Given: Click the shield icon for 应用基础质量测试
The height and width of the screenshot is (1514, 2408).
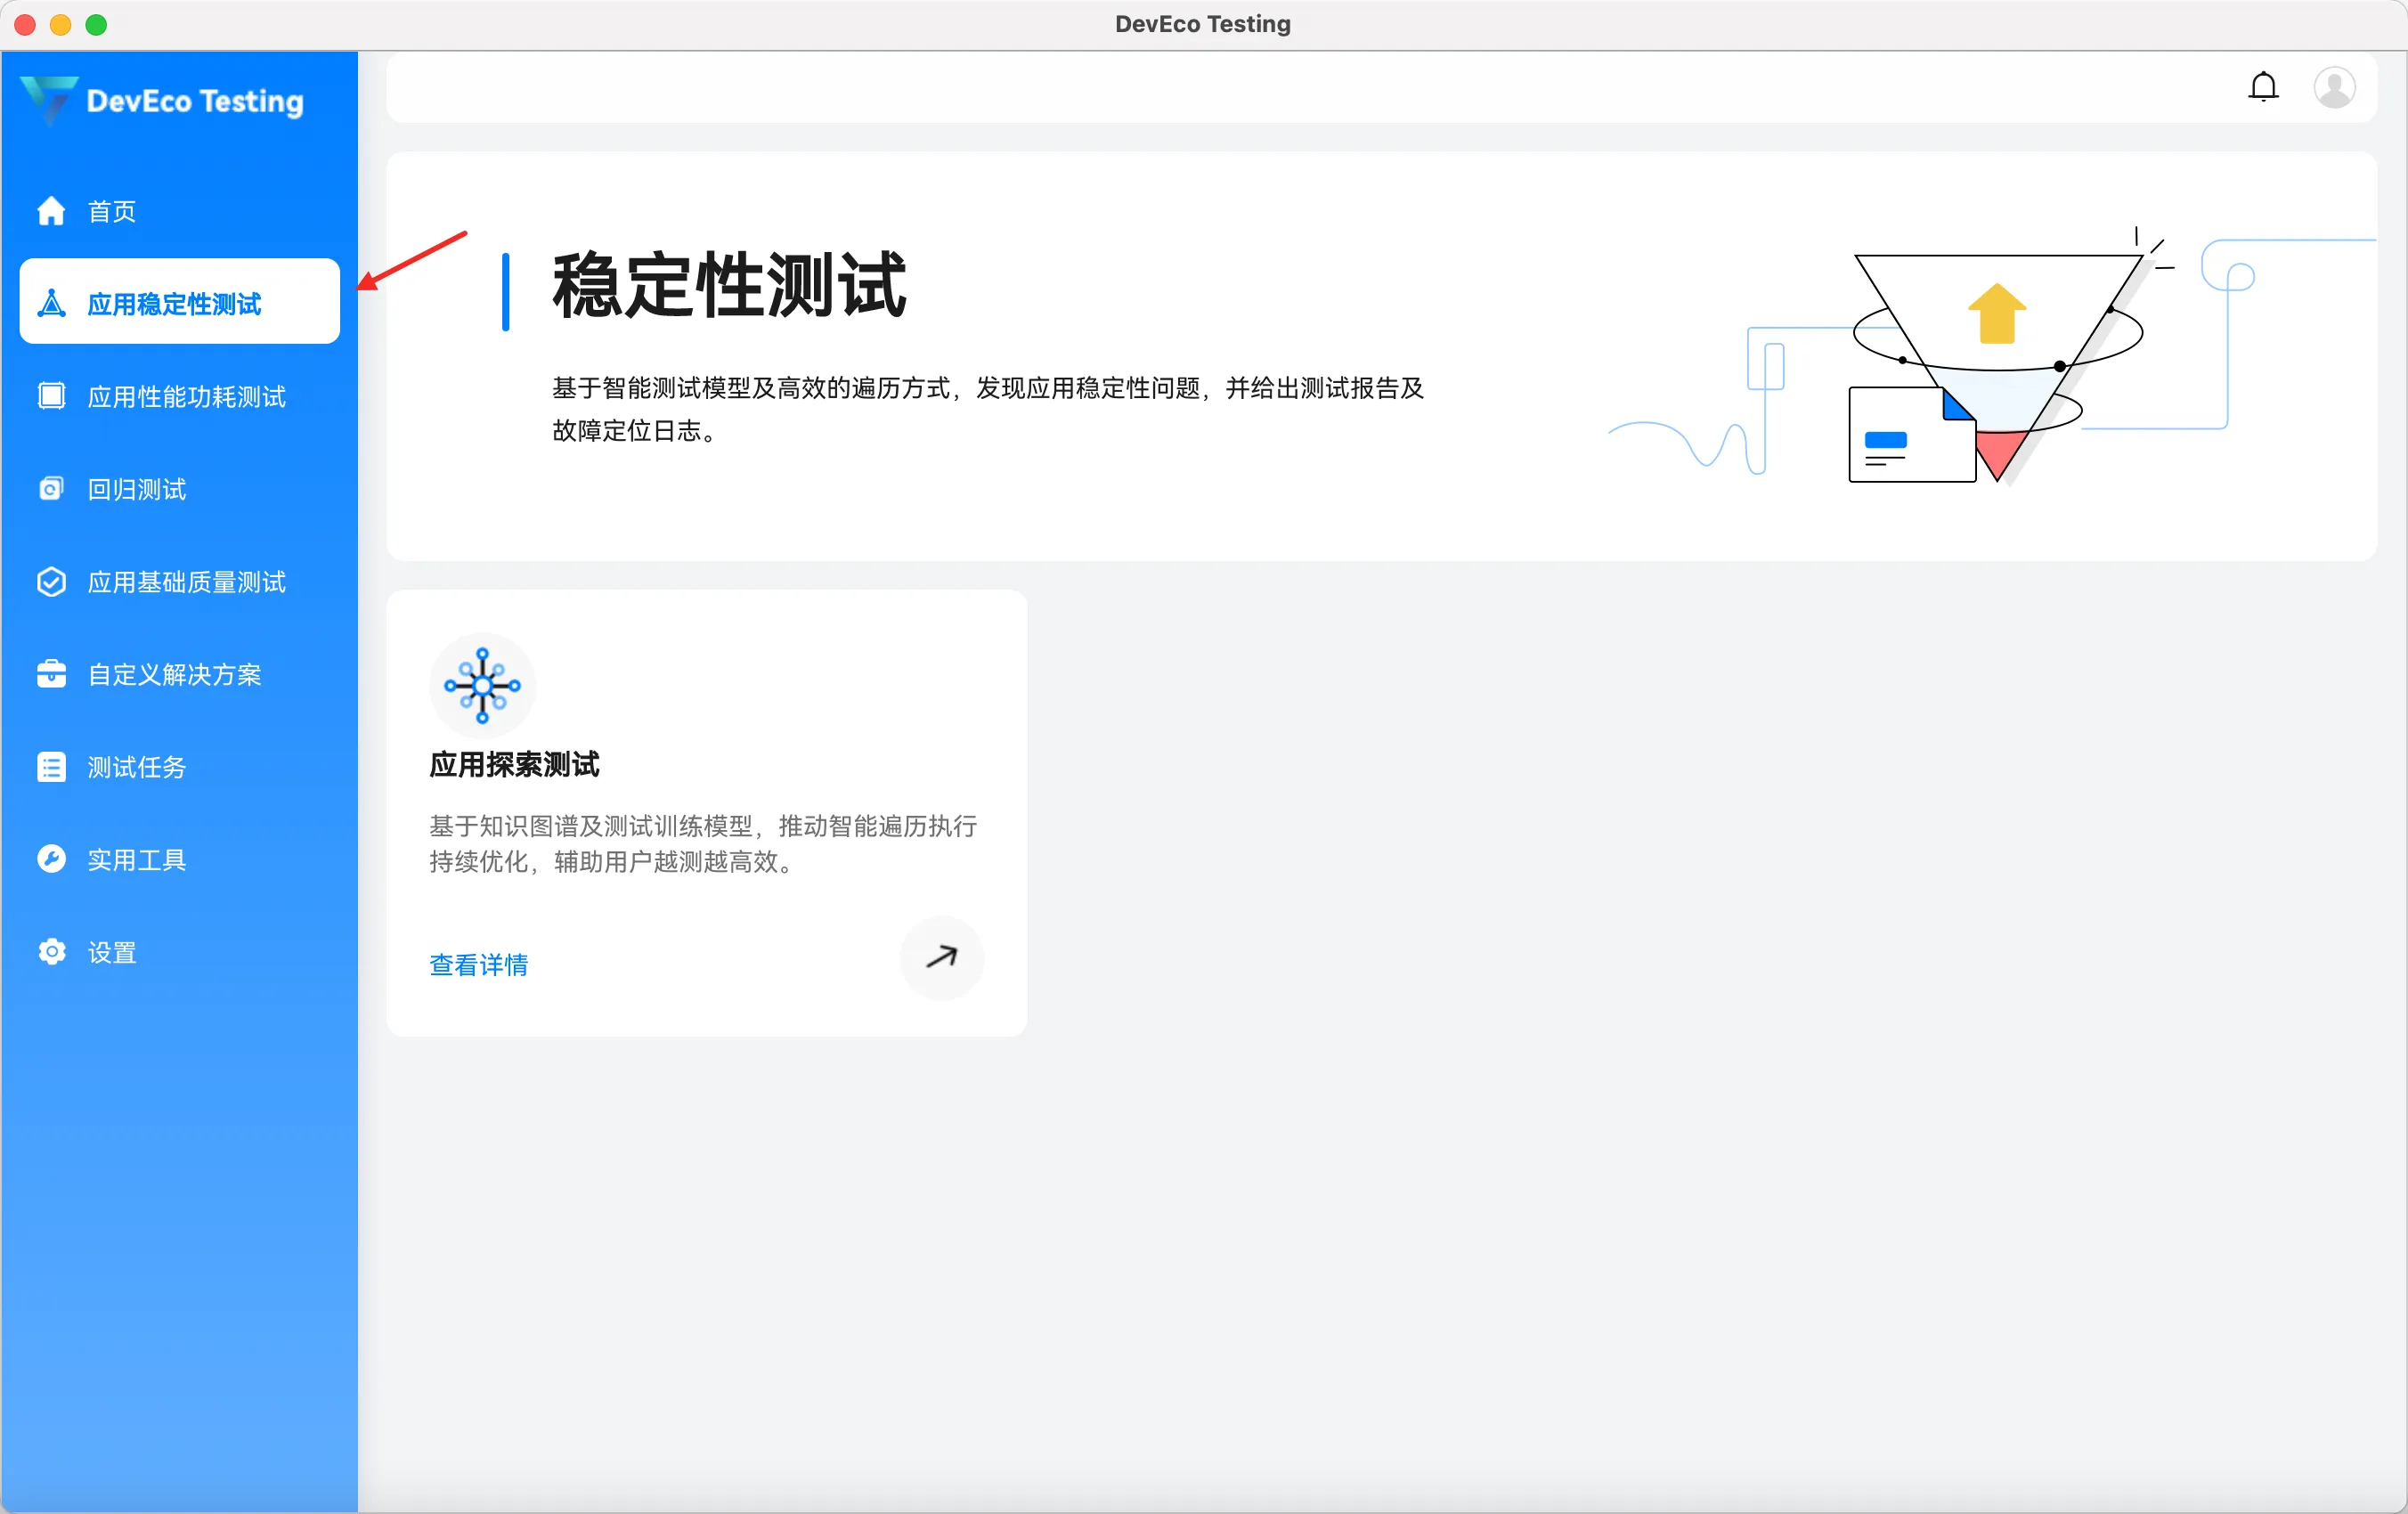Looking at the screenshot, I should coord(51,582).
